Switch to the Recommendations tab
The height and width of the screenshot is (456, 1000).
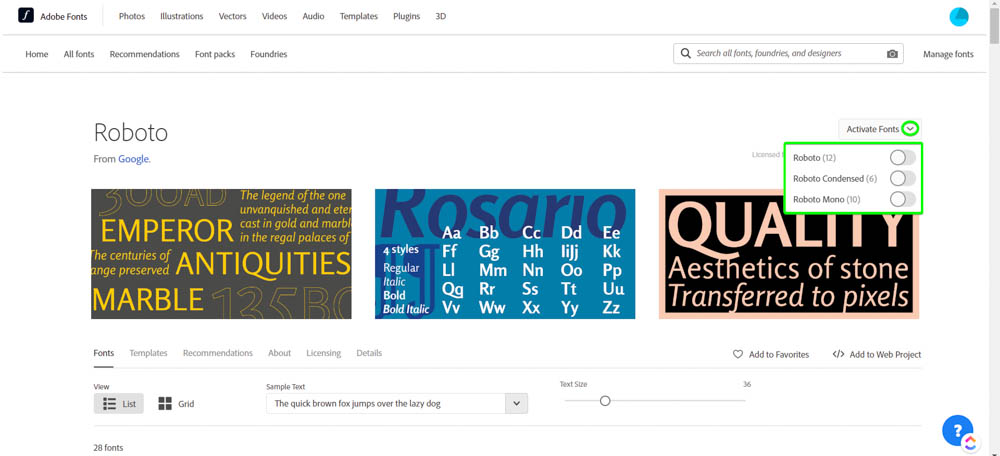(217, 353)
